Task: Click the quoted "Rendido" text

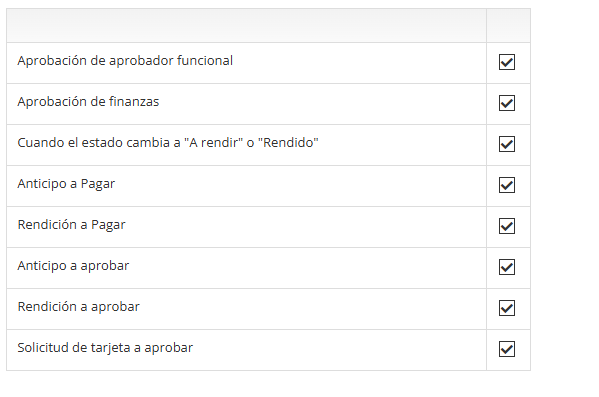Action: point(288,143)
